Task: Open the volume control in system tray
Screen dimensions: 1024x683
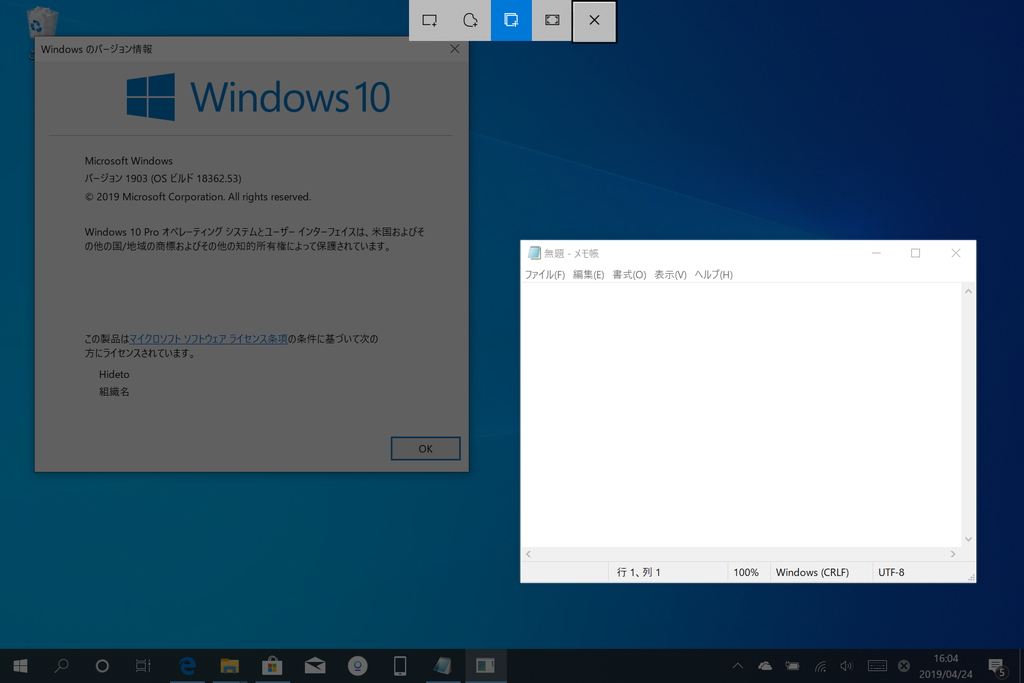Action: tap(845, 665)
